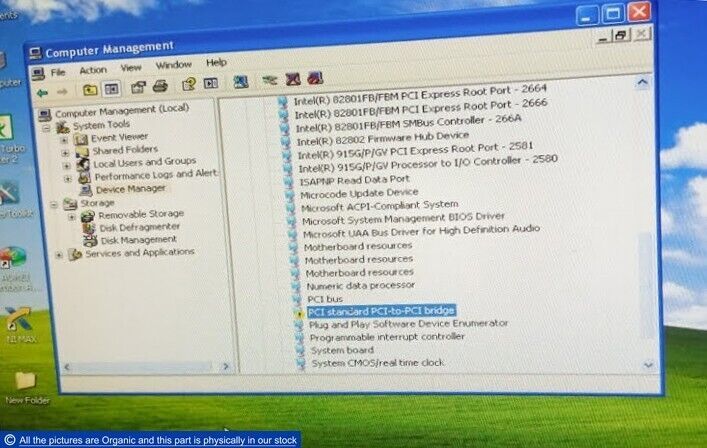Select ISAPNP Read Data Port device
707x448 pixels.
354,180
